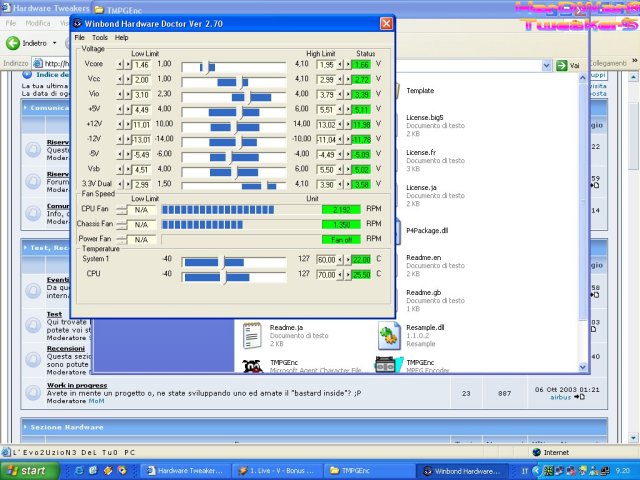This screenshot has width=640, height=480.
Task: Open the Work in progress forum link
Action: click(77, 385)
